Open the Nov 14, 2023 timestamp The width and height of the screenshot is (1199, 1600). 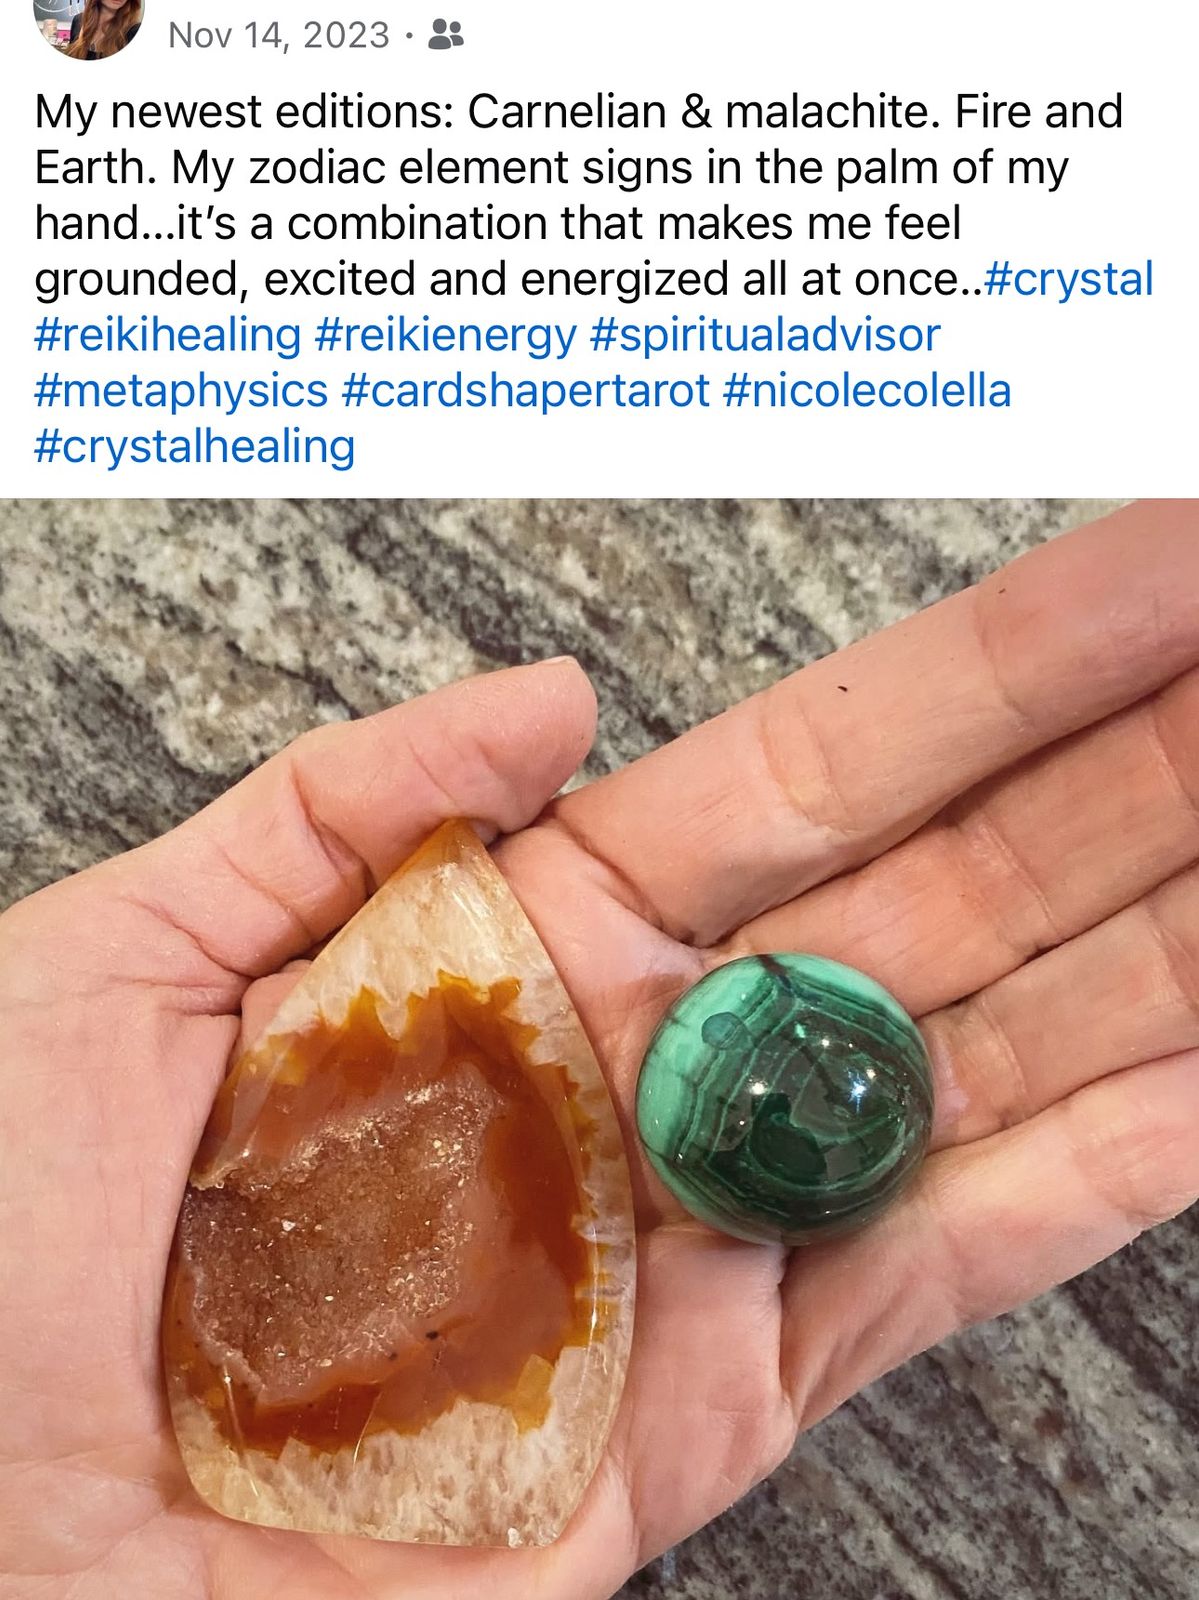click(x=279, y=36)
